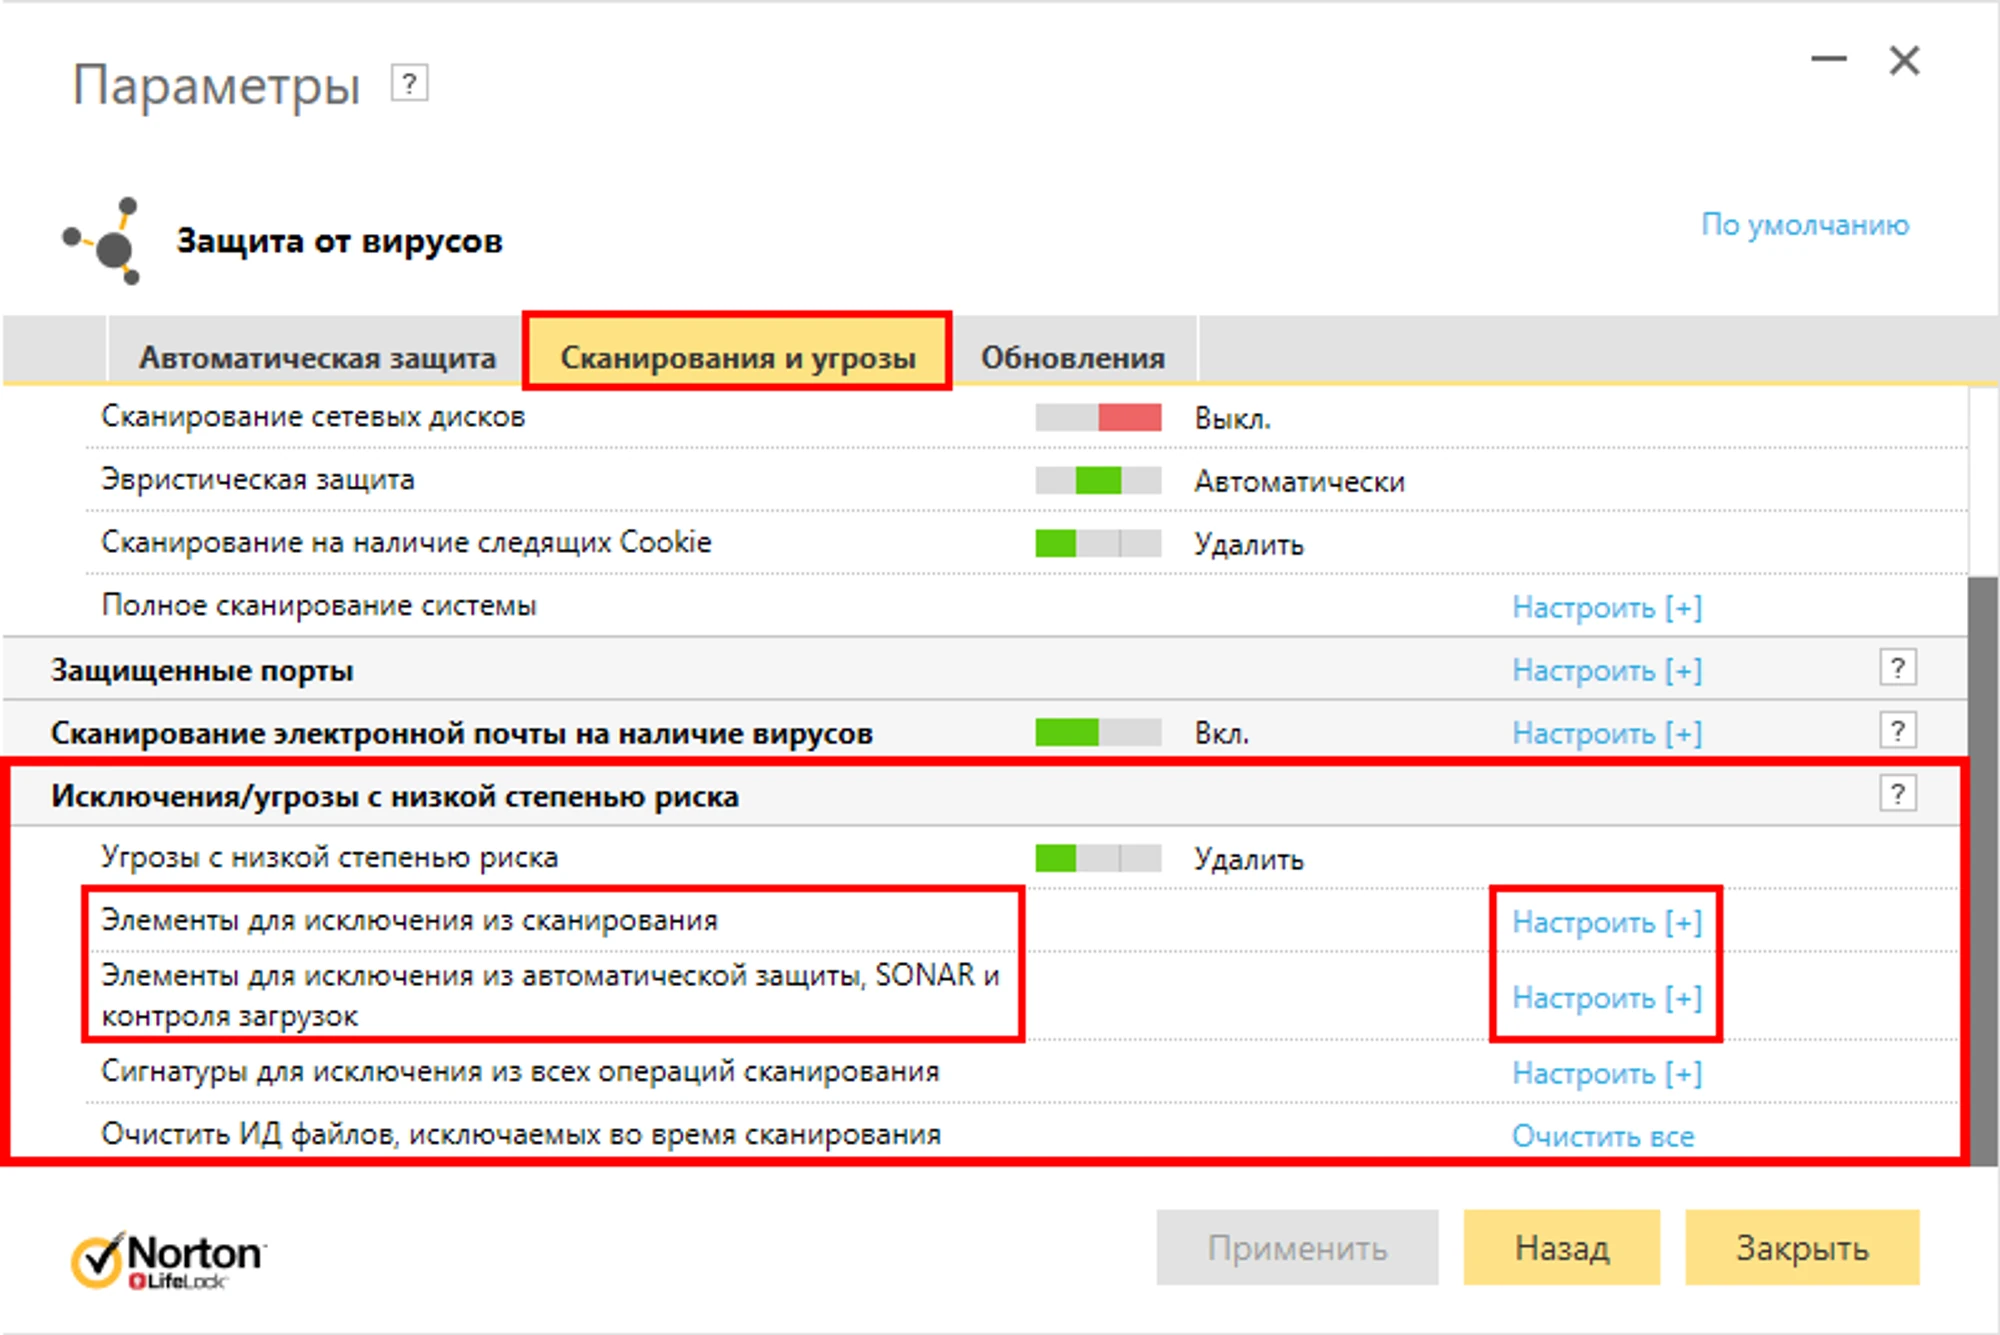Click the Norton LifeLock logo
This screenshot has height=1335, width=2000.
tap(168, 1261)
